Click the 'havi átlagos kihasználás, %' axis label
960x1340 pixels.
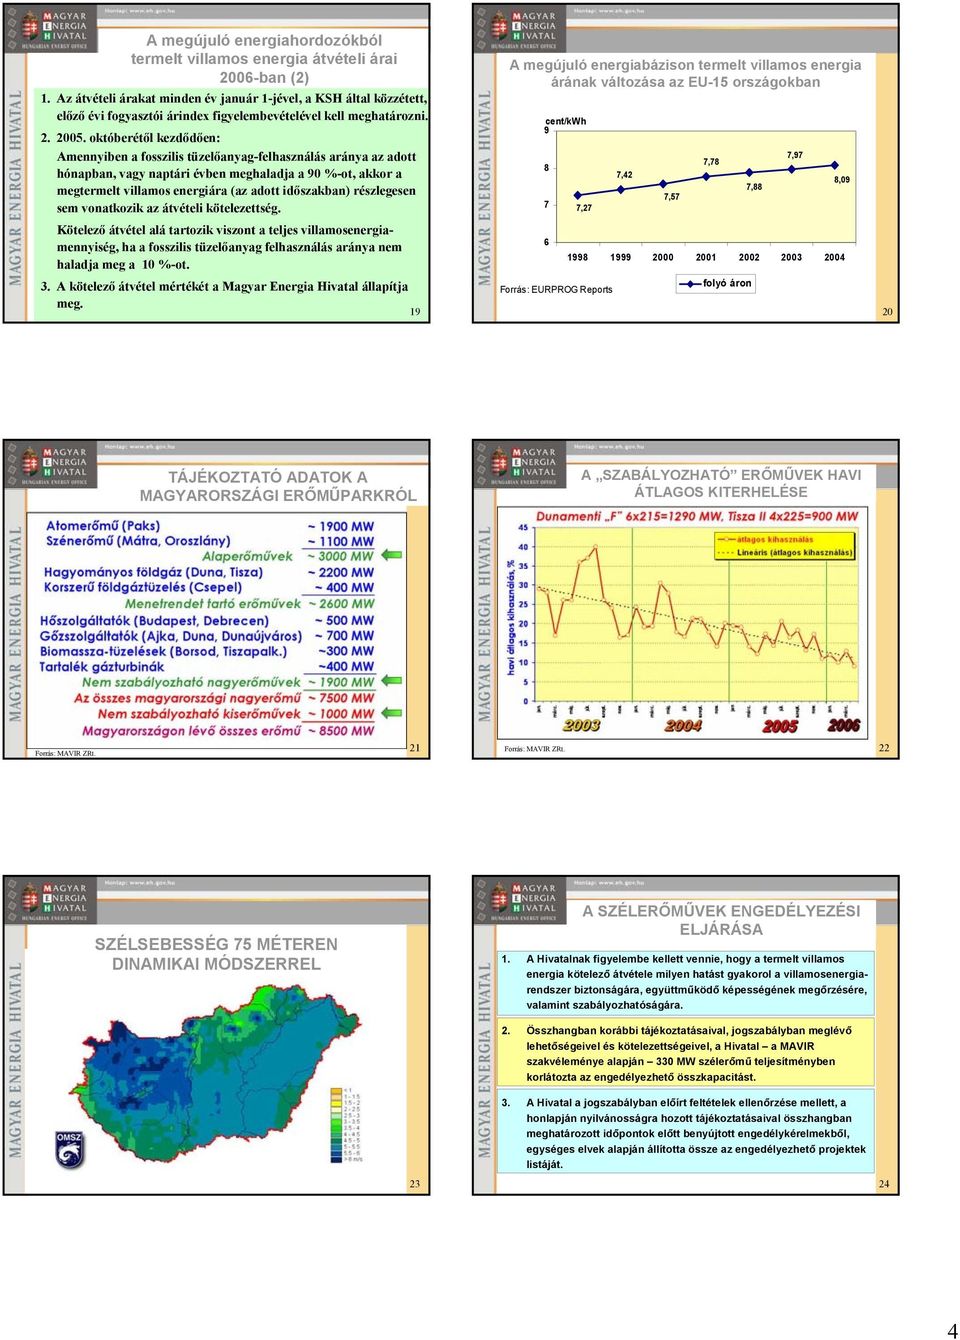point(511,617)
